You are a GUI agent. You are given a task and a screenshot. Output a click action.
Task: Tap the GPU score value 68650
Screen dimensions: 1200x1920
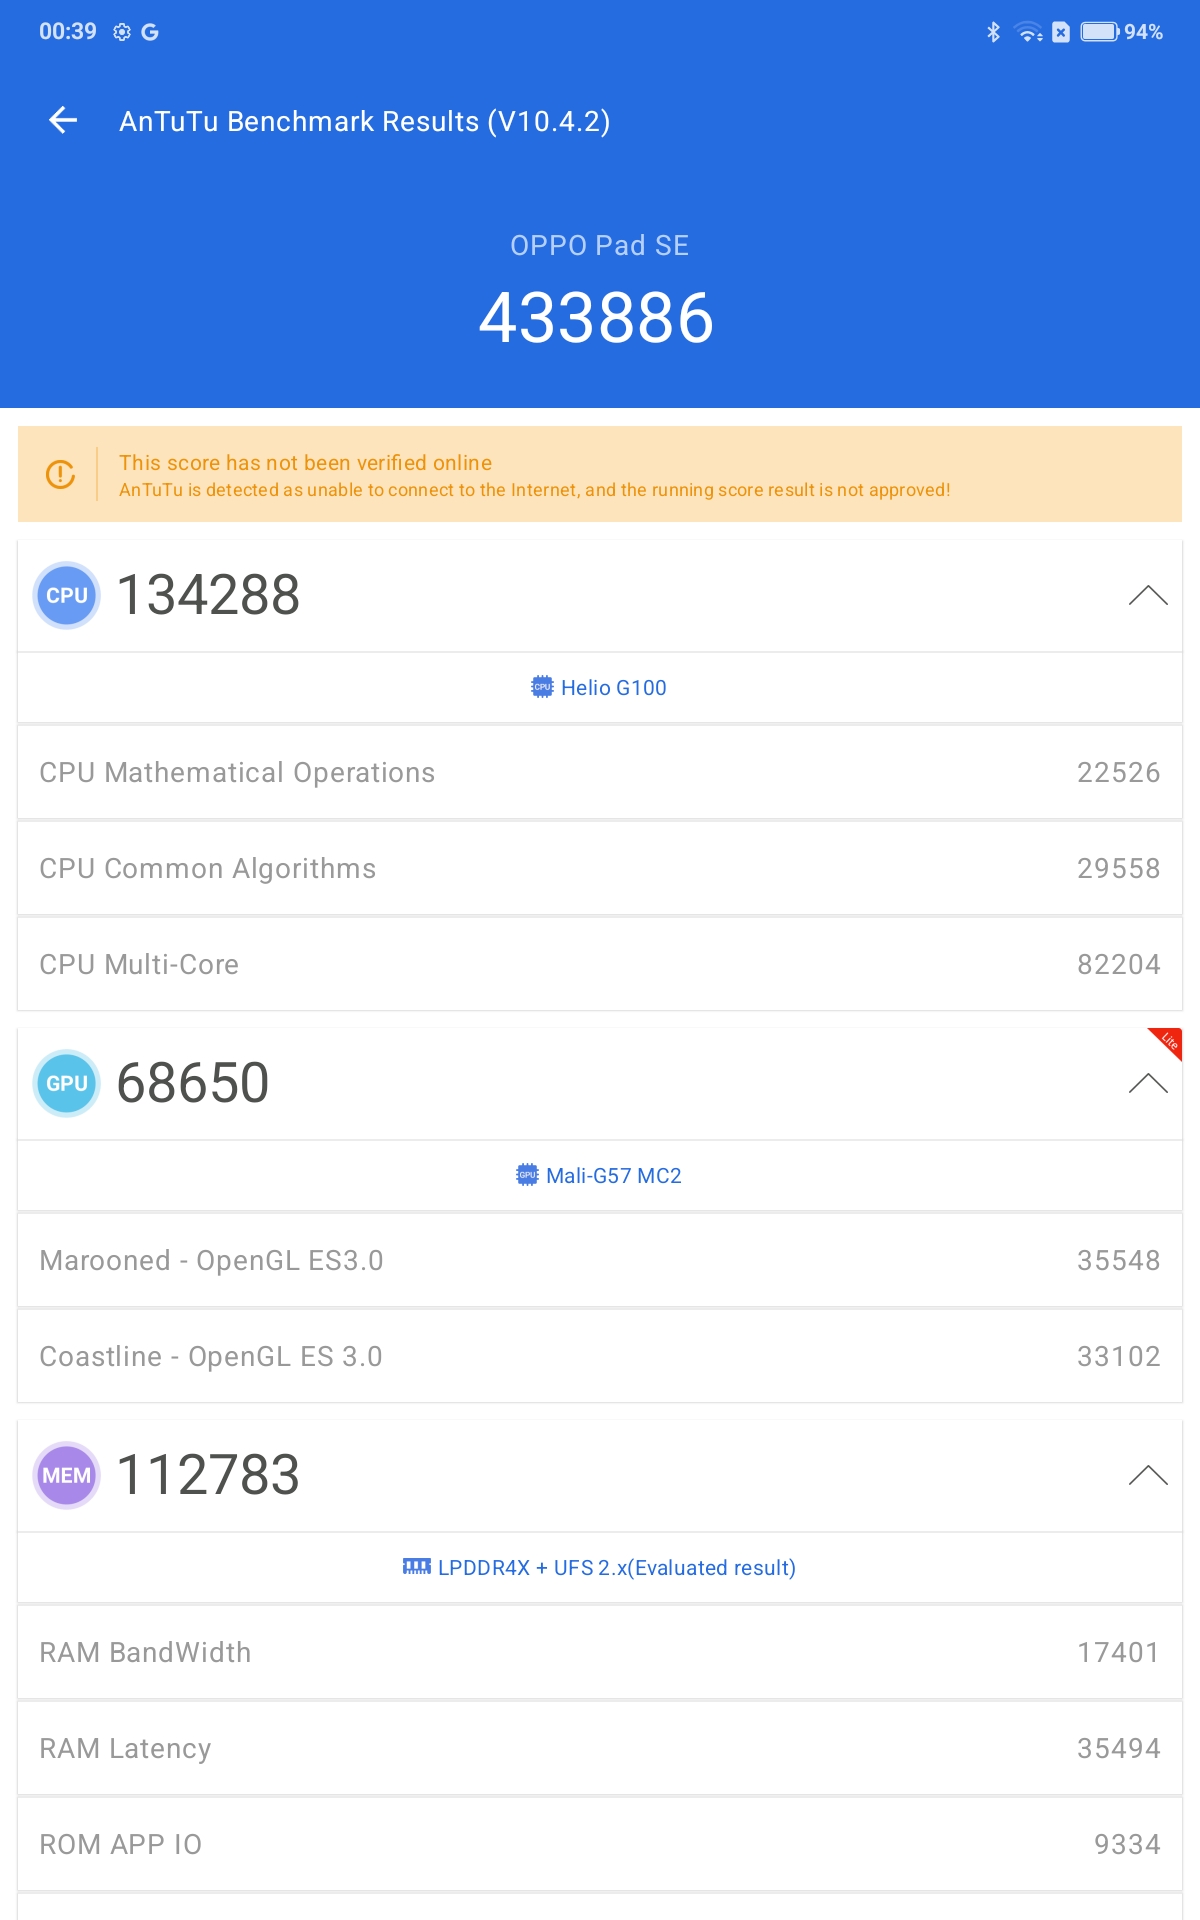[193, 1084]
